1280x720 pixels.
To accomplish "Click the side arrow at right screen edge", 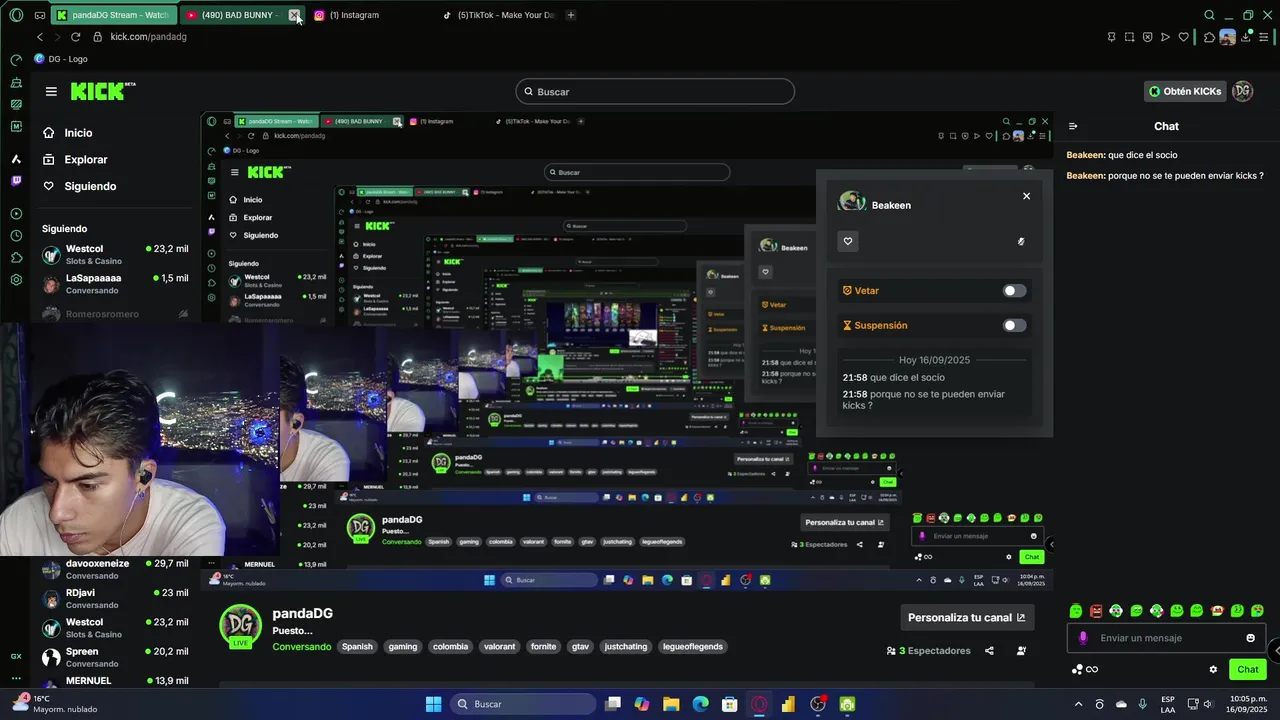I will click(x=1276, y=650).
